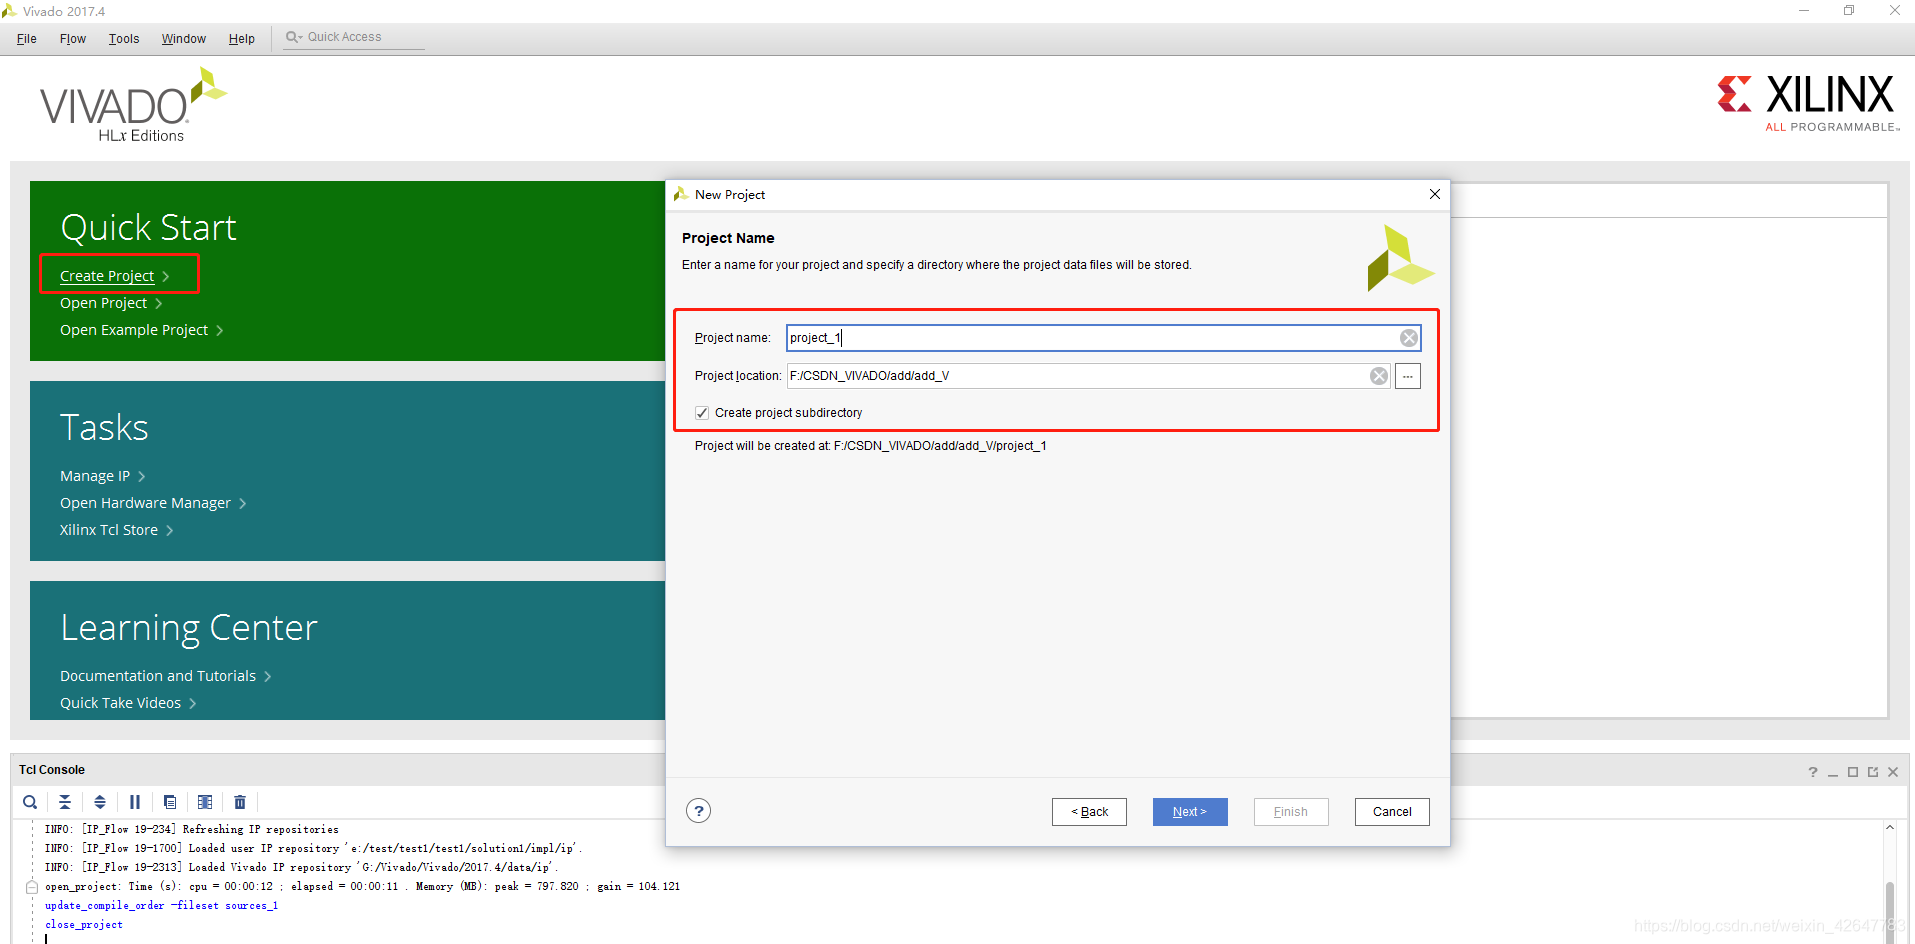Image resolution: width=1915 pixels, height=944 pixels.
Task: Open the Flow menu
Action: 73,39
